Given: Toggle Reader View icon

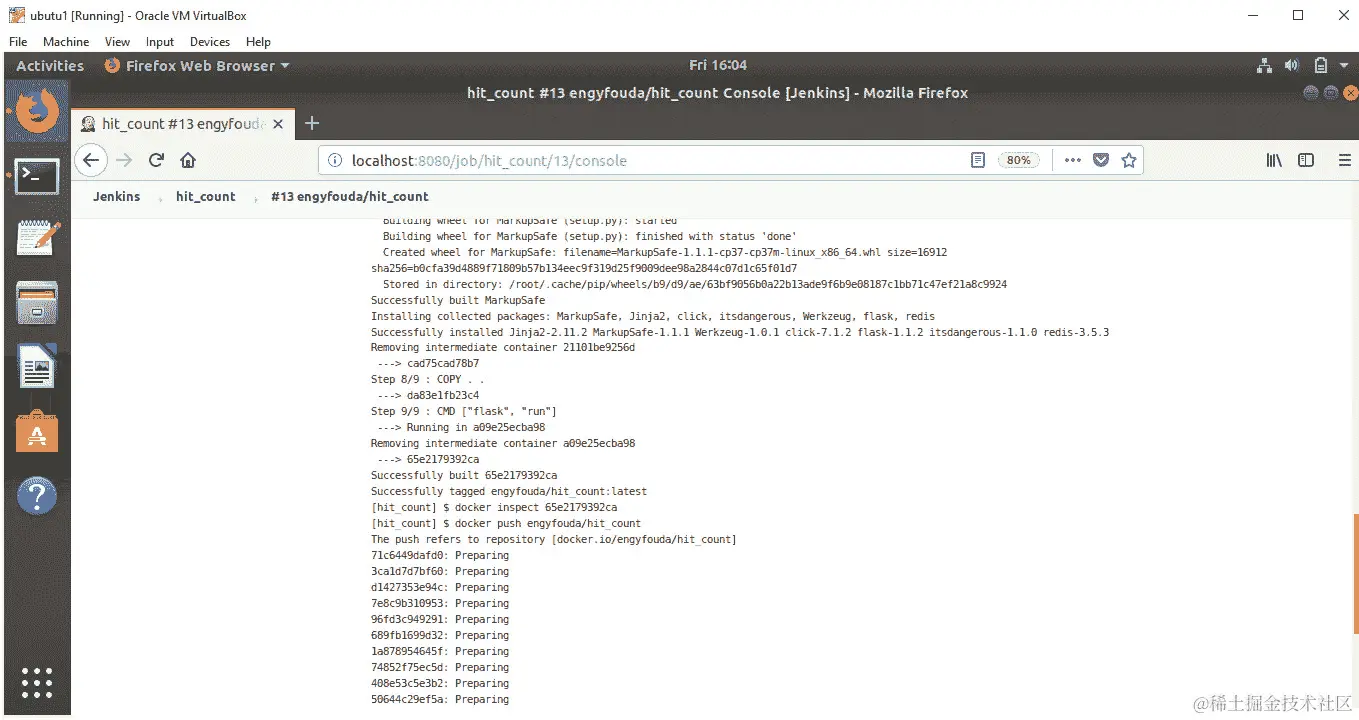Looking at the screenshot, I should (x=978, y=160).
